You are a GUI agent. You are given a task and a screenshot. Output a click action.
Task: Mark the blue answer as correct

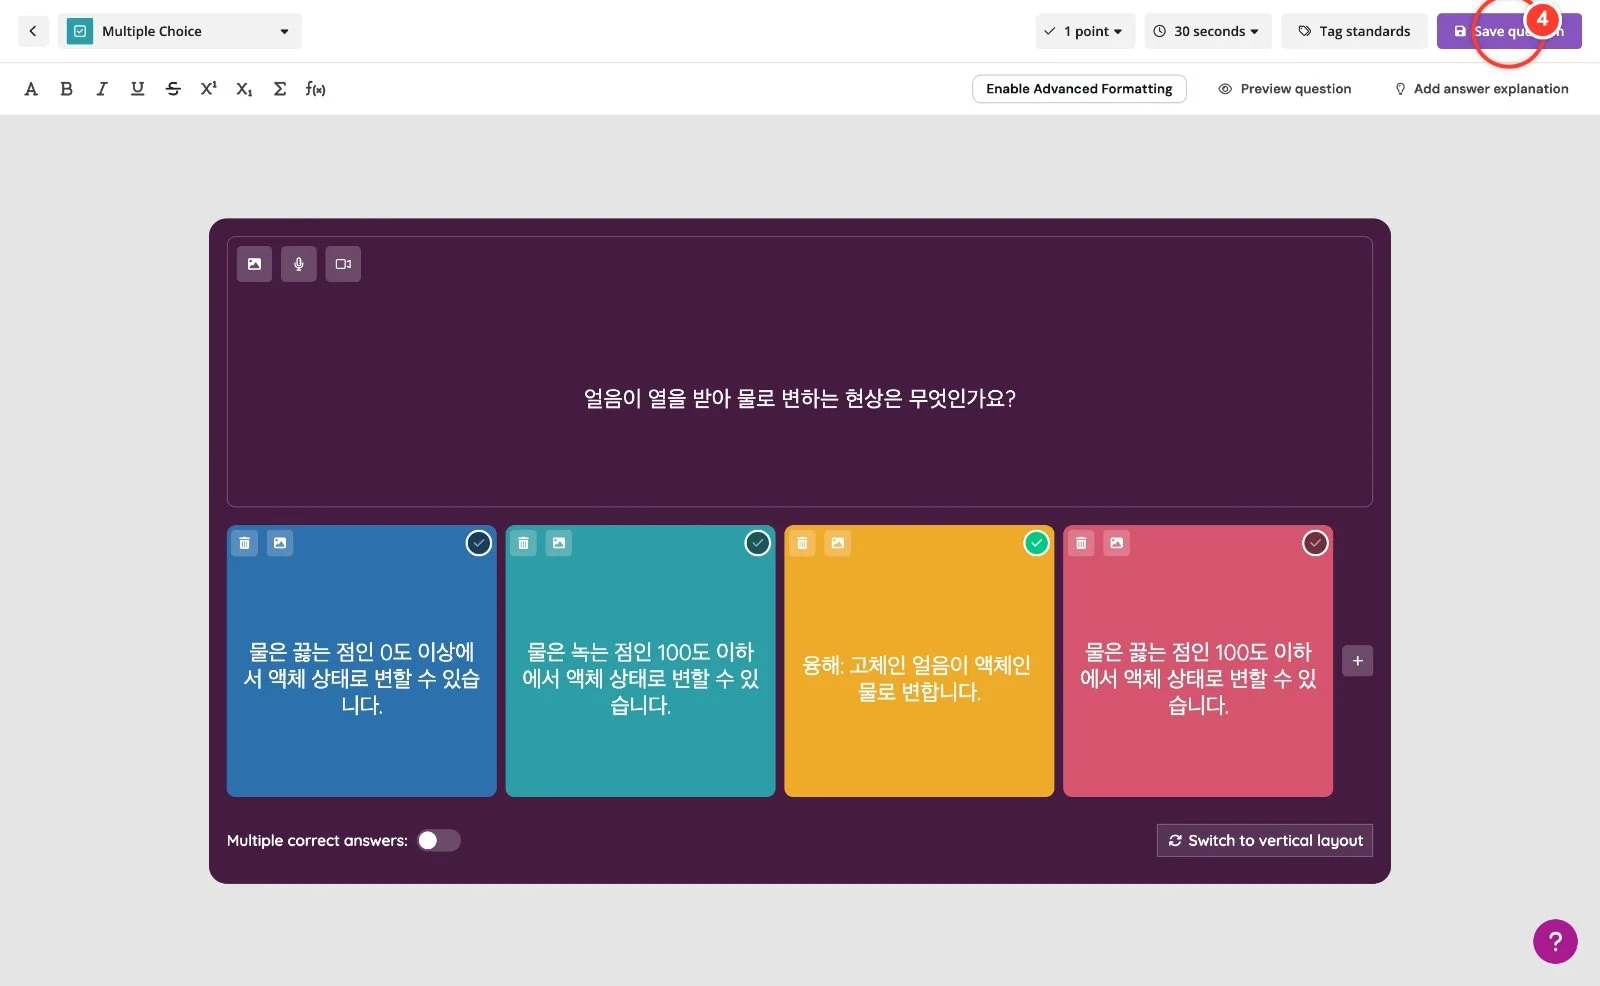[479, 543]
